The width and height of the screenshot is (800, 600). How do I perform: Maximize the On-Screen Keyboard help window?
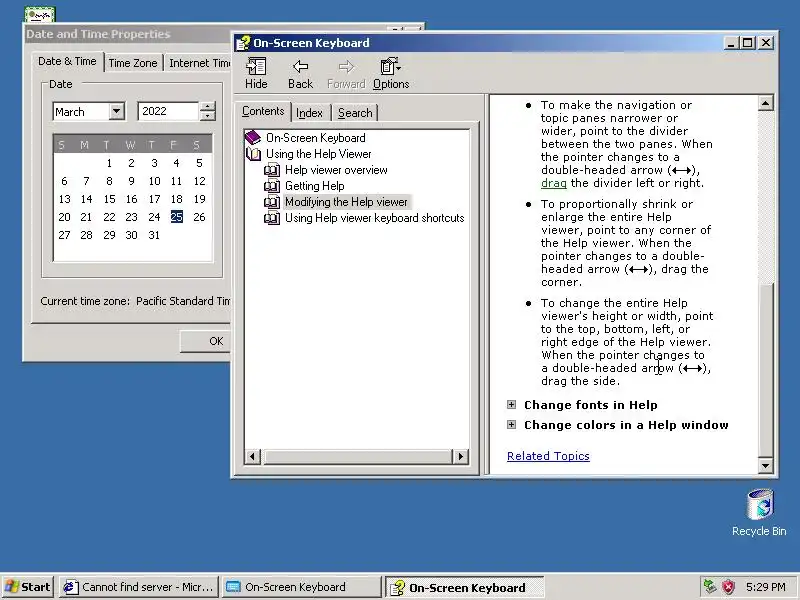coord(747,43)
